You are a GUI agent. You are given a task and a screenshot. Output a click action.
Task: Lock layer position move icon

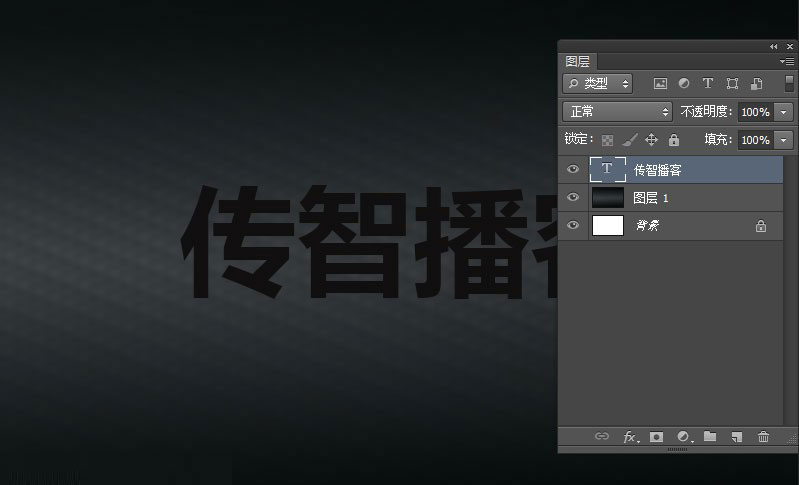point(651,140)
